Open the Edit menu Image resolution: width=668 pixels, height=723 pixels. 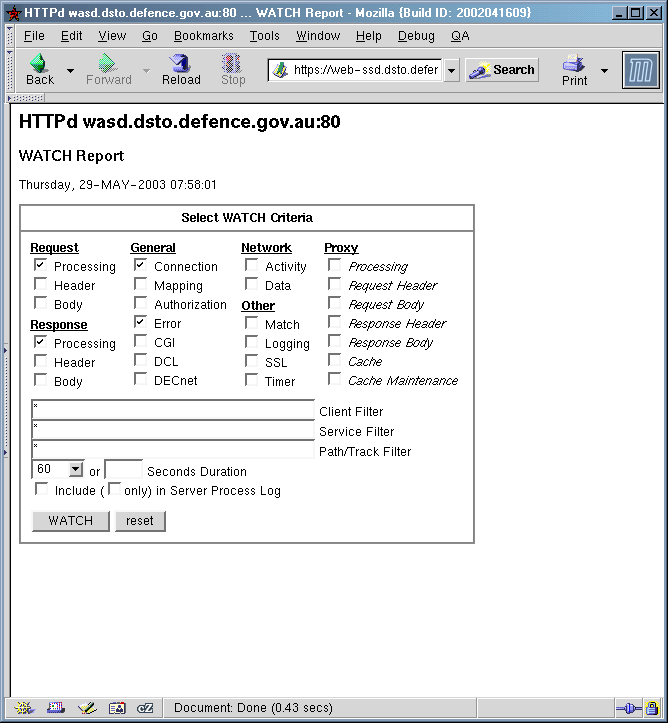click(71, 36)
